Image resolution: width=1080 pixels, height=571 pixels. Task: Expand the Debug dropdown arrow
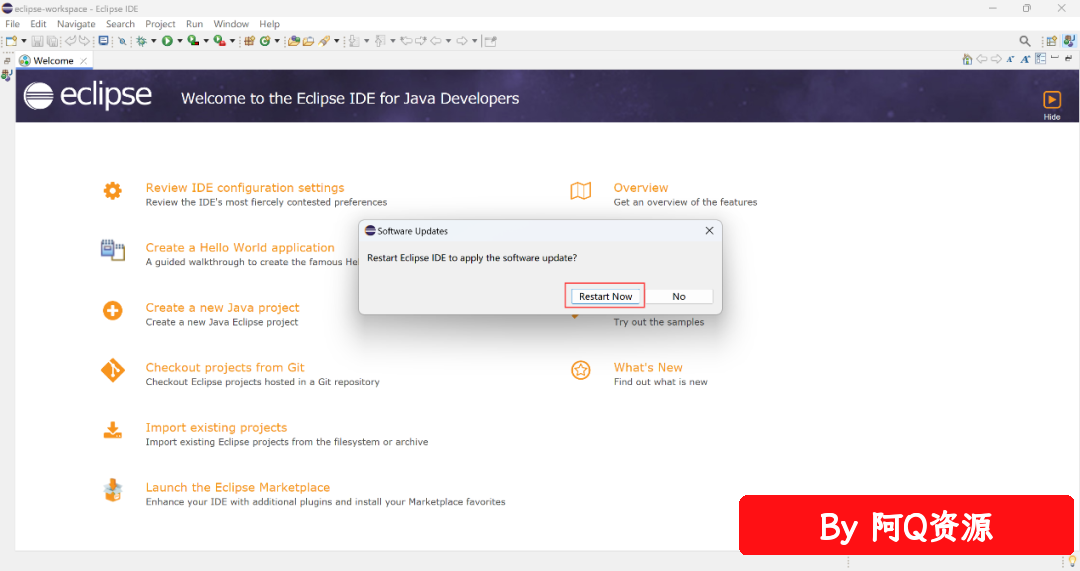point(154,41)
